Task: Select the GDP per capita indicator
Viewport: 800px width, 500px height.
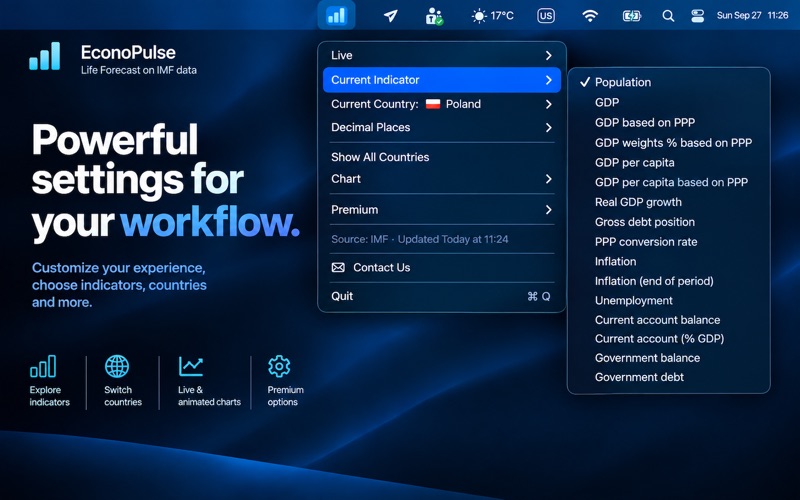Action: (x=668, y=163)
